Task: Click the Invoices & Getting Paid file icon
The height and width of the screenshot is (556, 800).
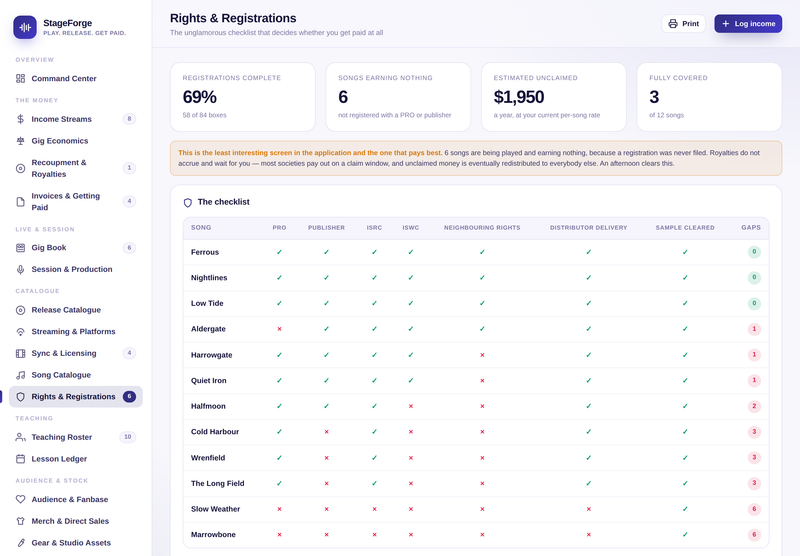Action: 20,201
